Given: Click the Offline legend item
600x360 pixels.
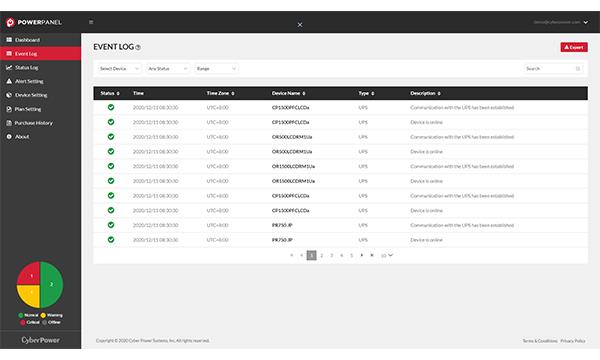Looking at the screenshot, I should tap(51, 322).
